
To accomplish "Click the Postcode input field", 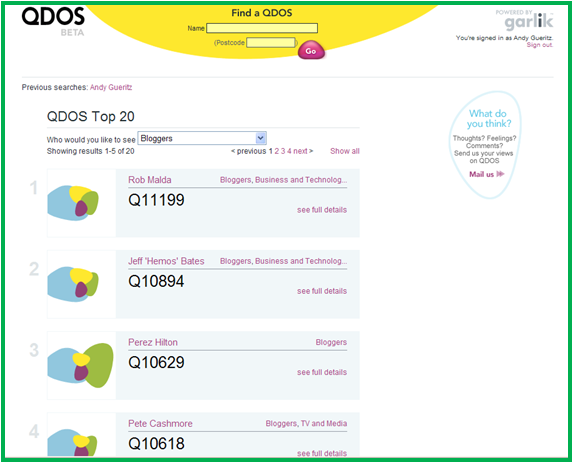I will pyautogui.click(x=271, y=42).
